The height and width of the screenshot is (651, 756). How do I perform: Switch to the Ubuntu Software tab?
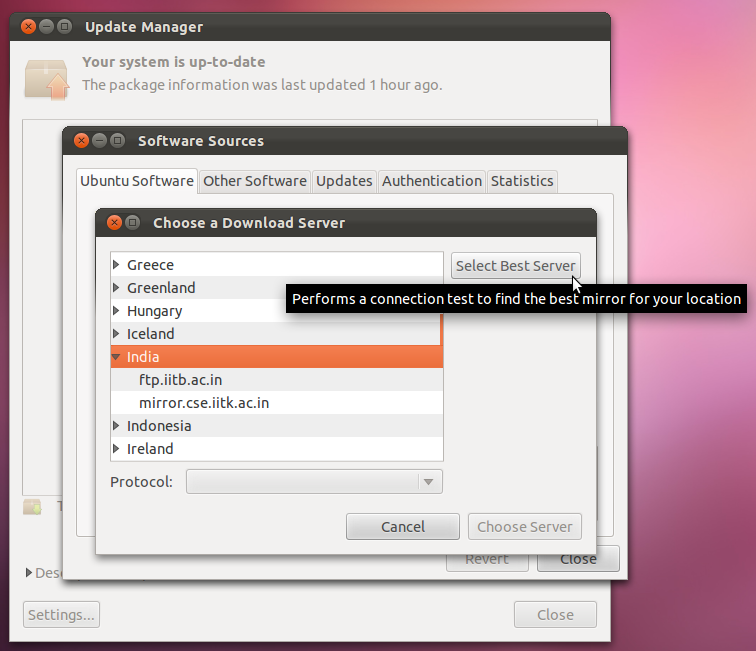point(137,181)
